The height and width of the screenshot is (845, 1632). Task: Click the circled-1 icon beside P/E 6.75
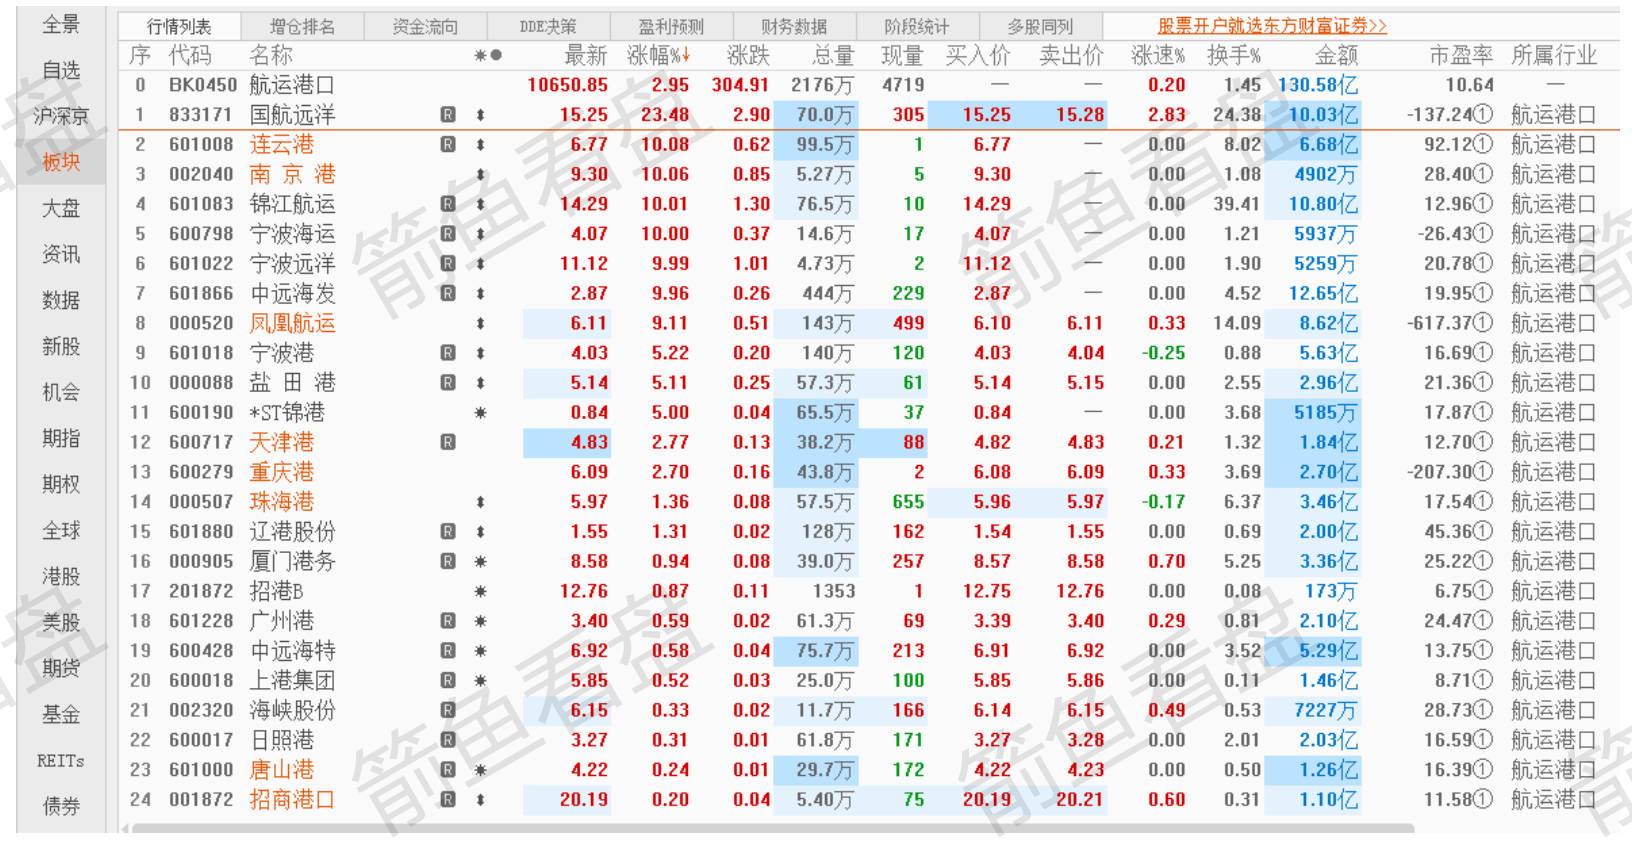pos(1484,592)
